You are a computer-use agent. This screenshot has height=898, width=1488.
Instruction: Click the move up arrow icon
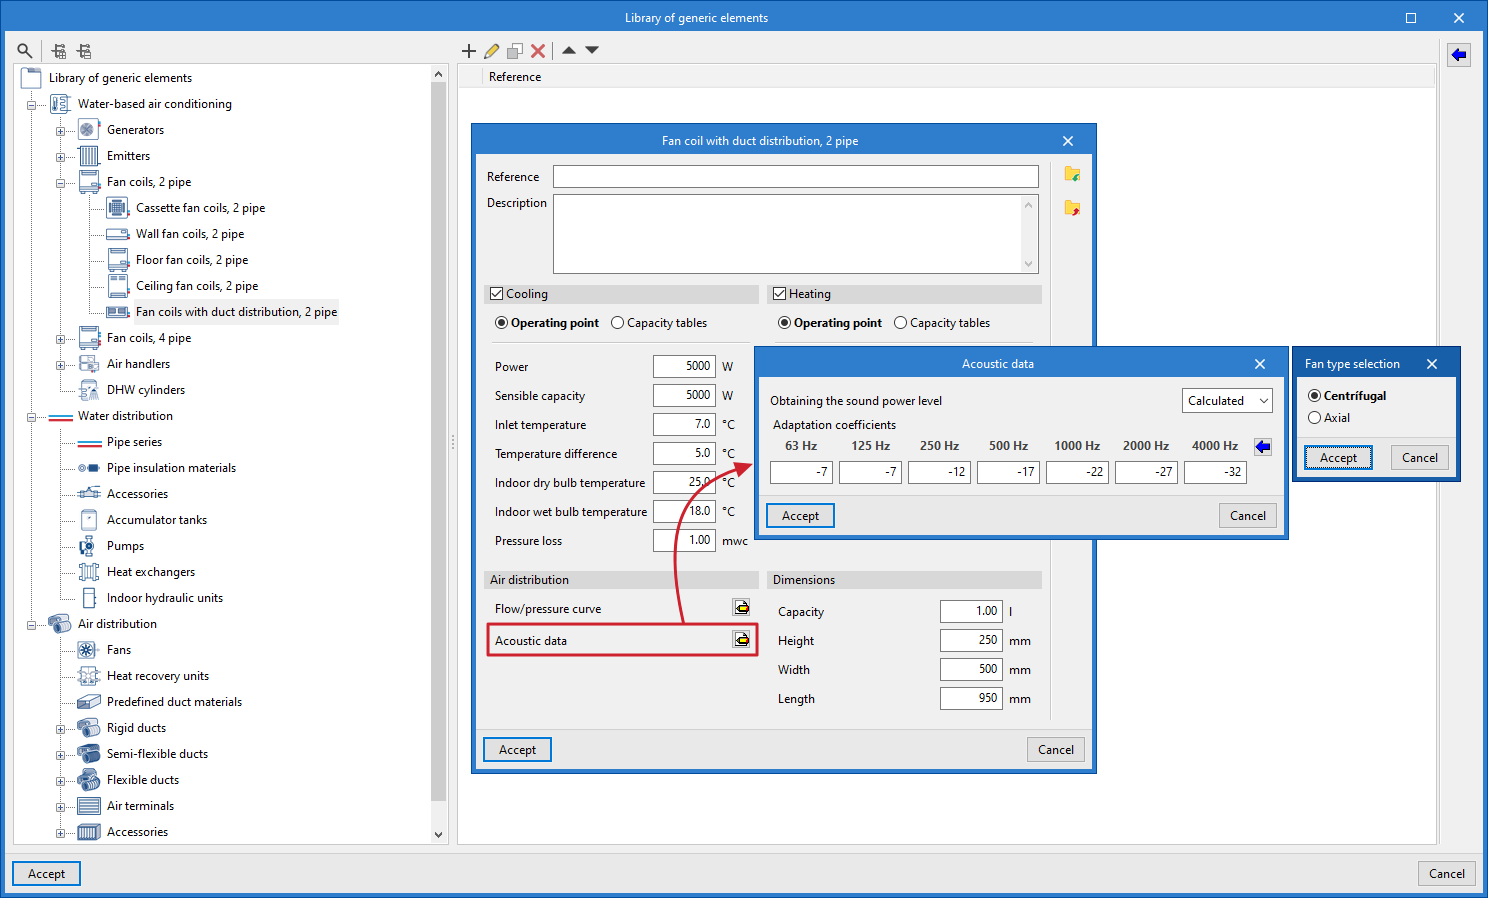[569, 50]
